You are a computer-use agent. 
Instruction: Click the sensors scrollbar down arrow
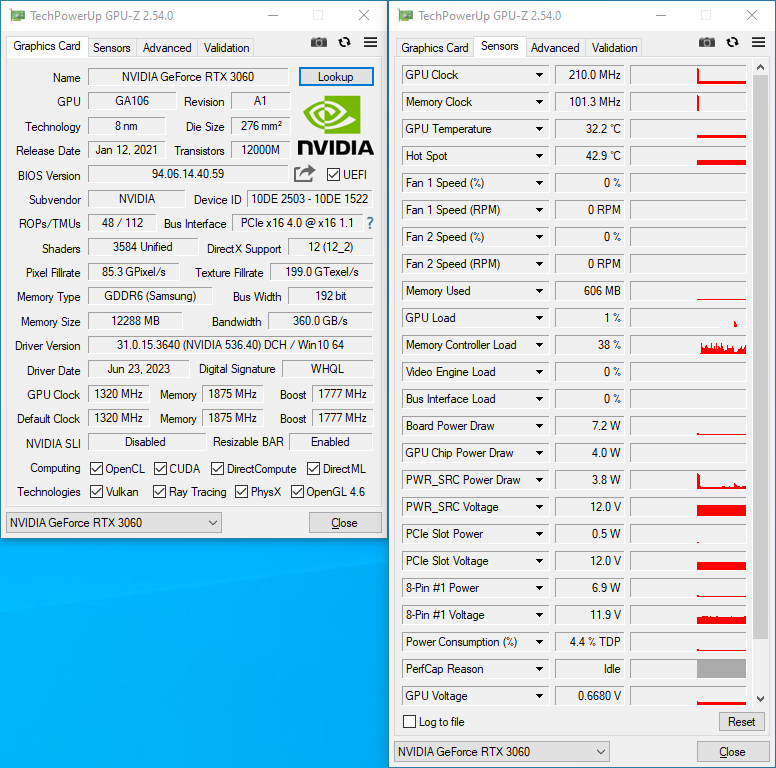(x=761, y=699)
